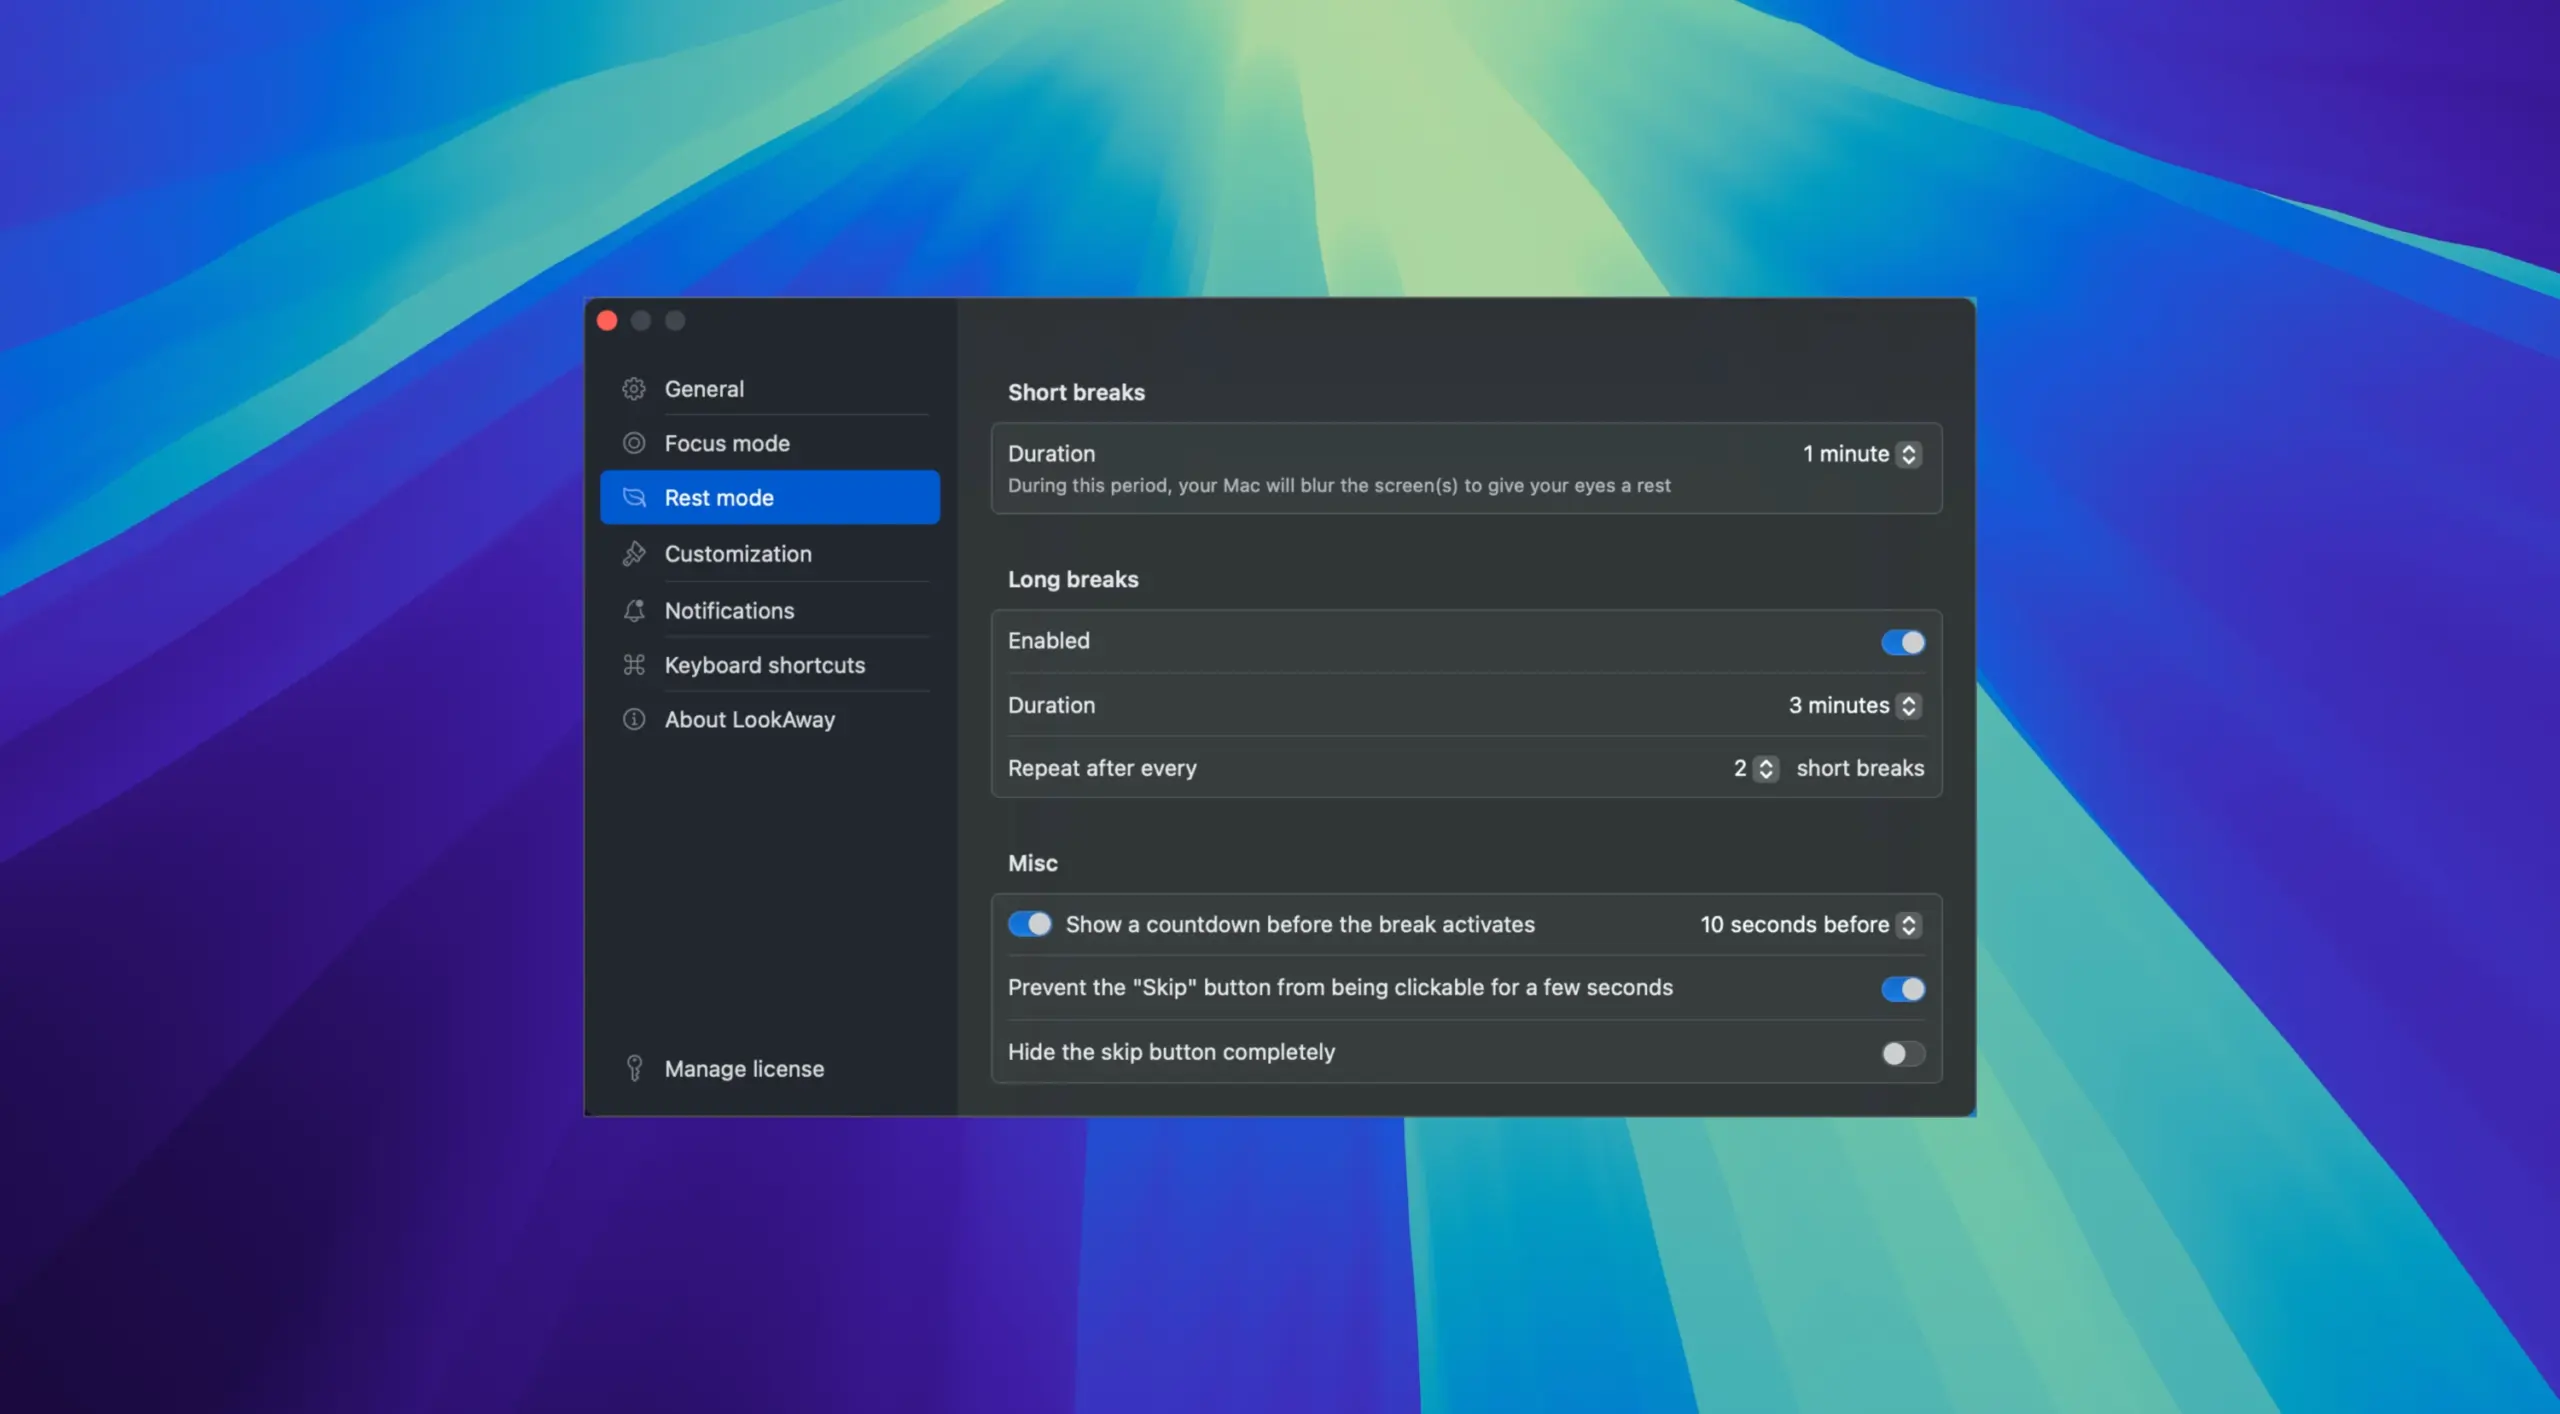Toggle the countdown before break switch
Screen dimensions: 2560x1414
(x=1029, y=924)
